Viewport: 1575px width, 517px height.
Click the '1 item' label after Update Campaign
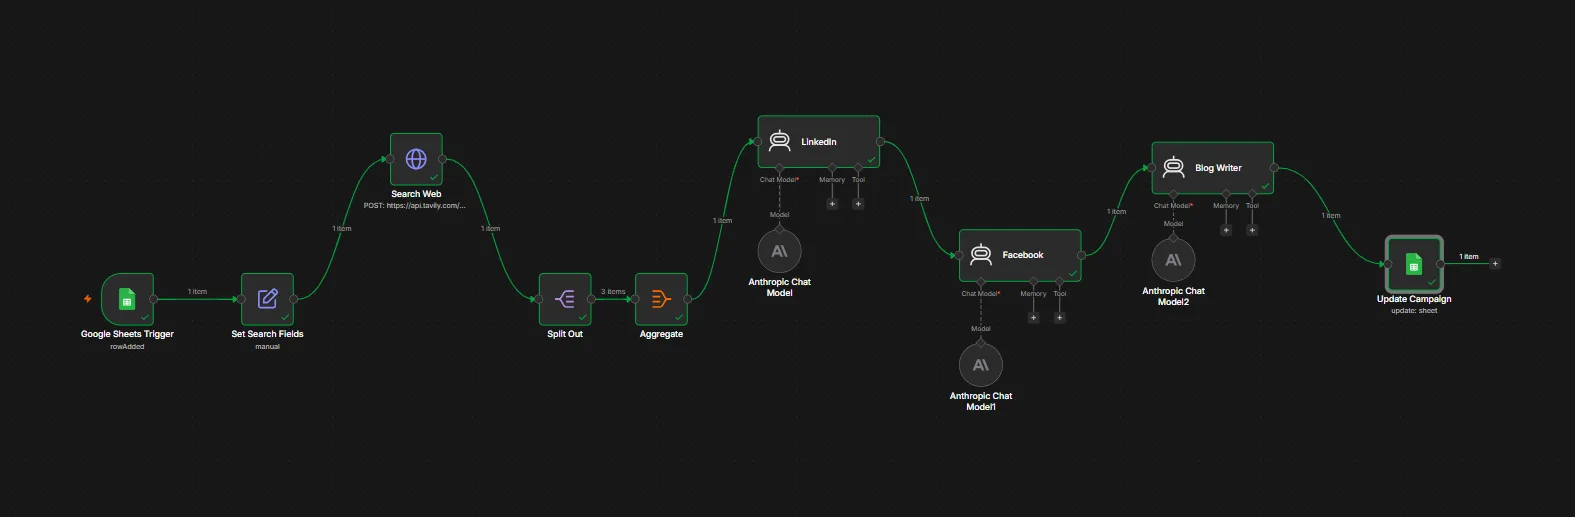(x=1469, y=257)
